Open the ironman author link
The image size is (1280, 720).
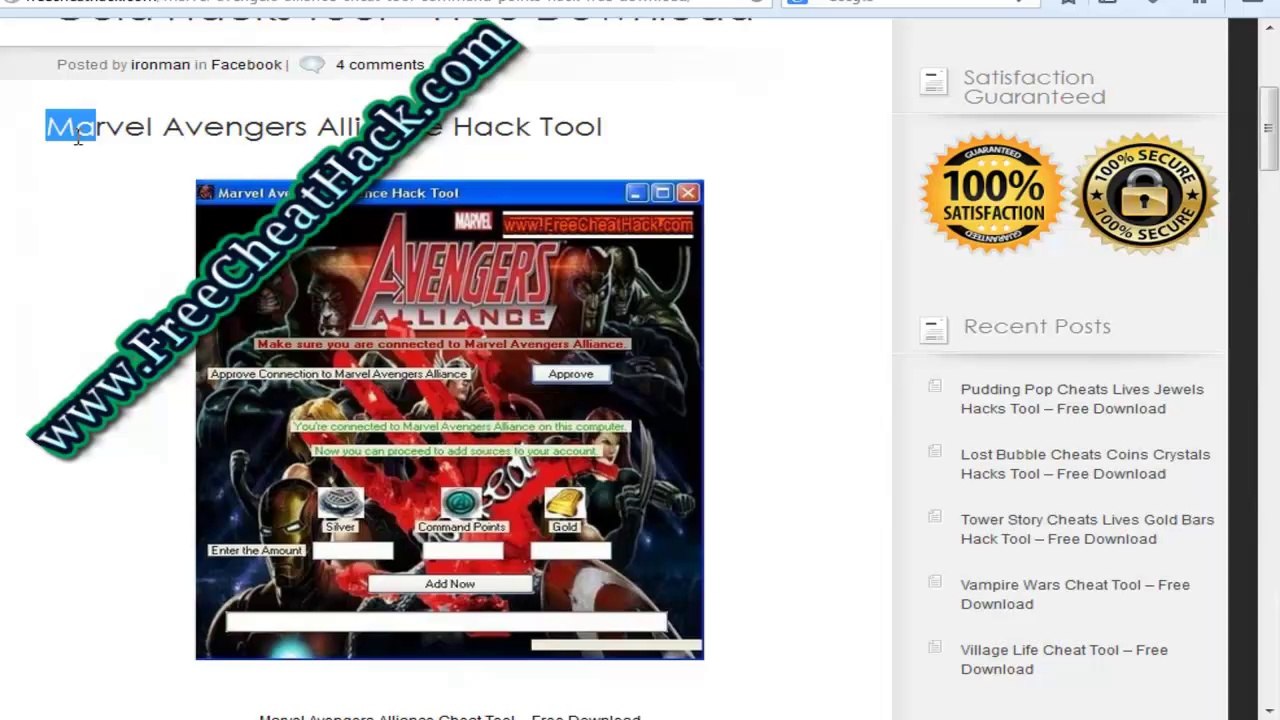pyautogui.click(x=160, y=64)
